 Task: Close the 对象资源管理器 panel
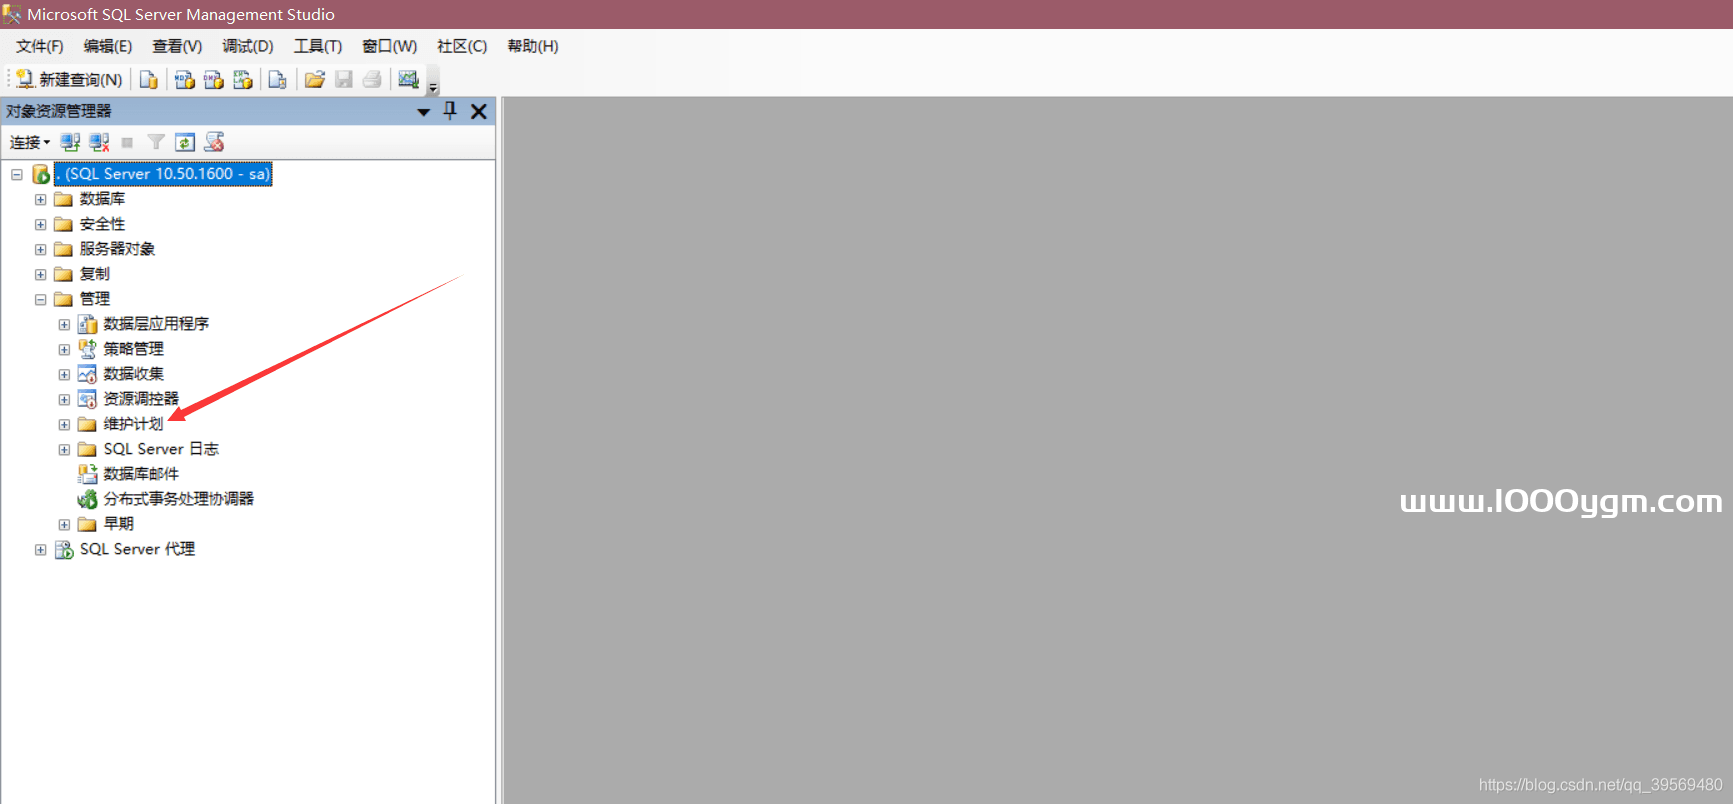[479, 111]
